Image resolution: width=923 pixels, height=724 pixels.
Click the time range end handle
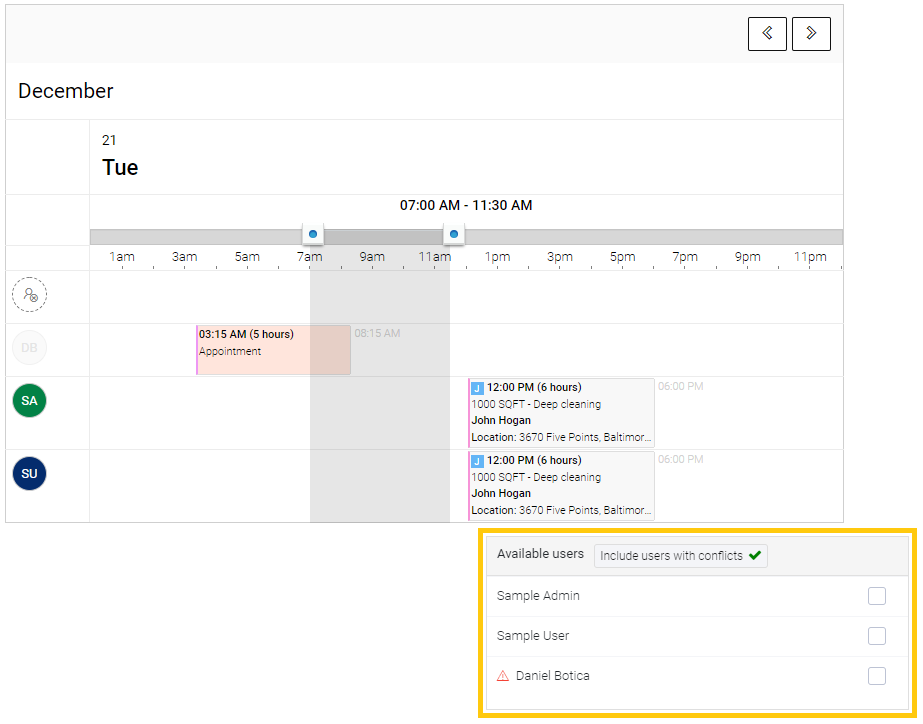(454, 235)
